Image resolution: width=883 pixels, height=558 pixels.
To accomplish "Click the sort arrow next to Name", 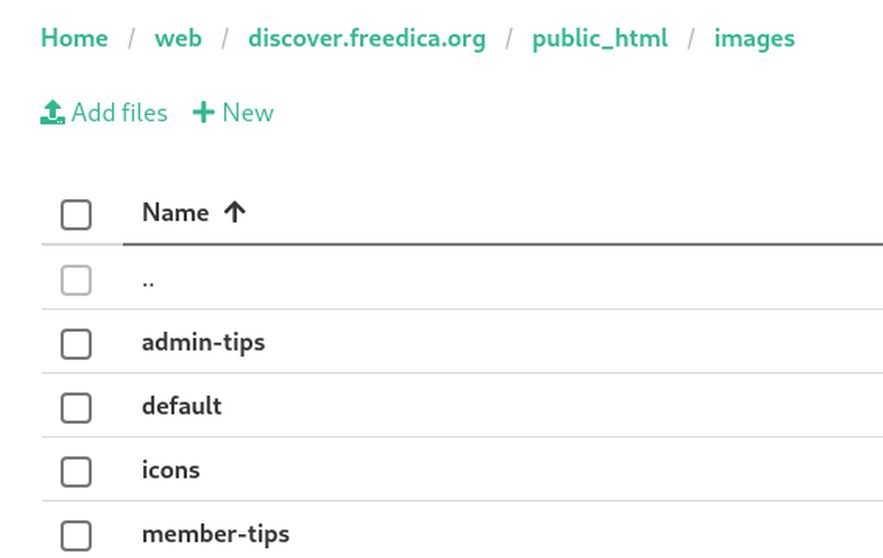I will [x=235, y=212].
